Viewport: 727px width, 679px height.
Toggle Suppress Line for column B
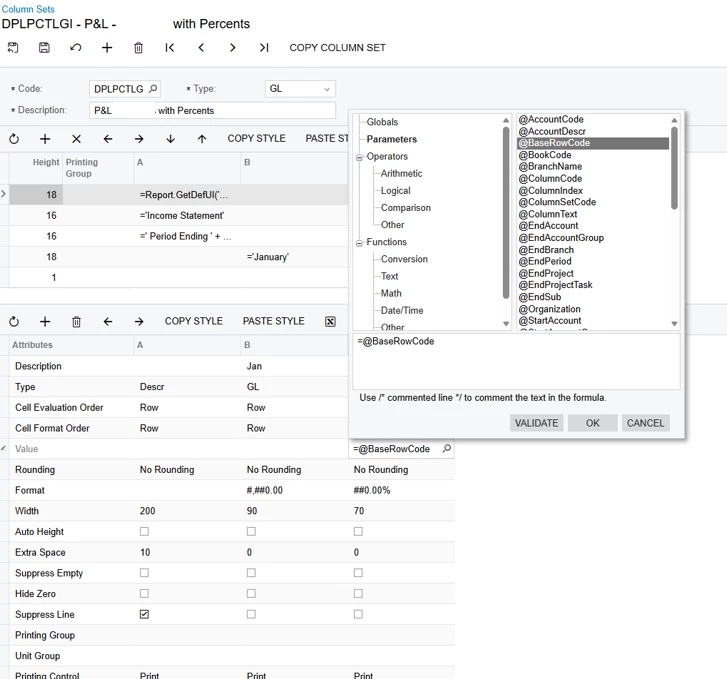[251, 614]
